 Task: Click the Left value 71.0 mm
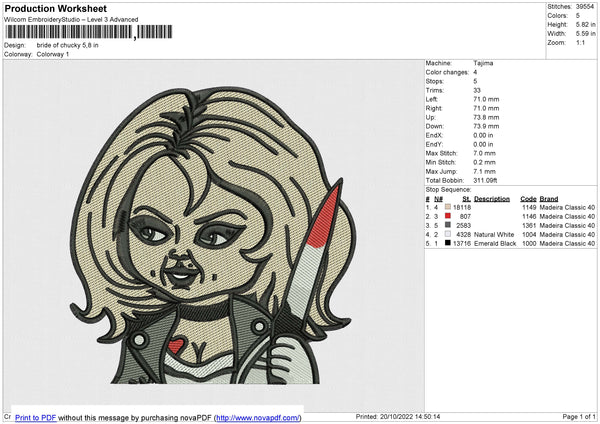pos(486,99)
